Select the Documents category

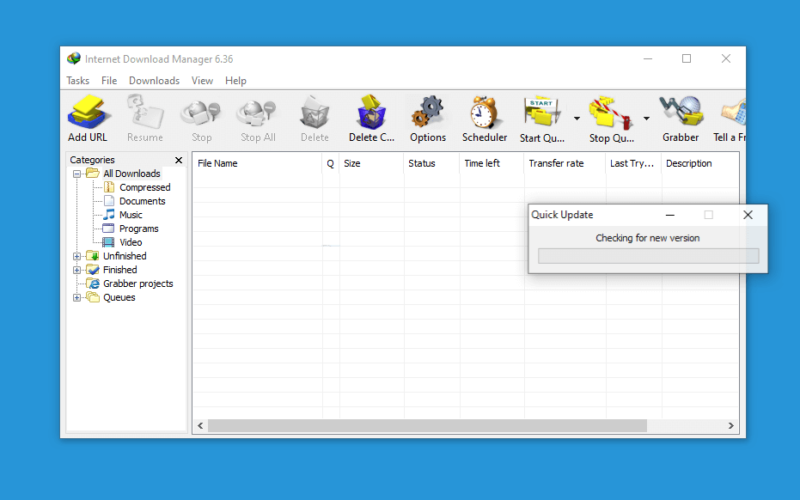(x=142, y=201)
